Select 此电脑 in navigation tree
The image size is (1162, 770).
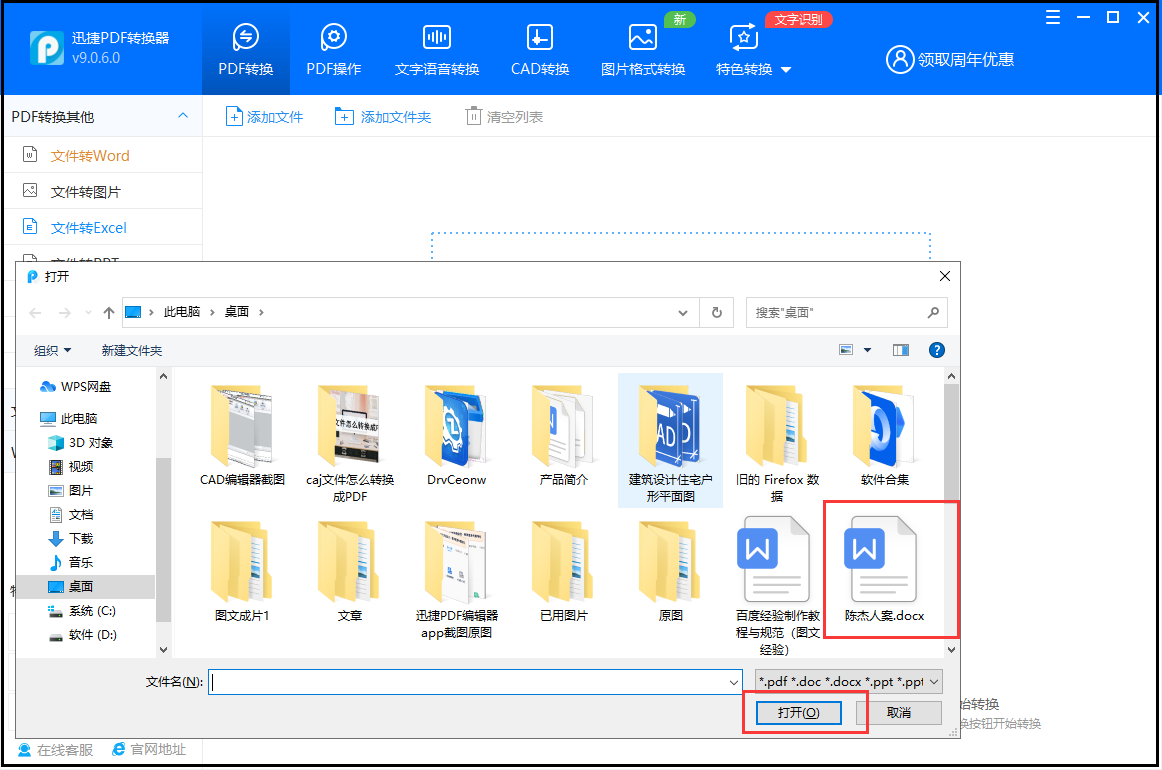[68, 418]
